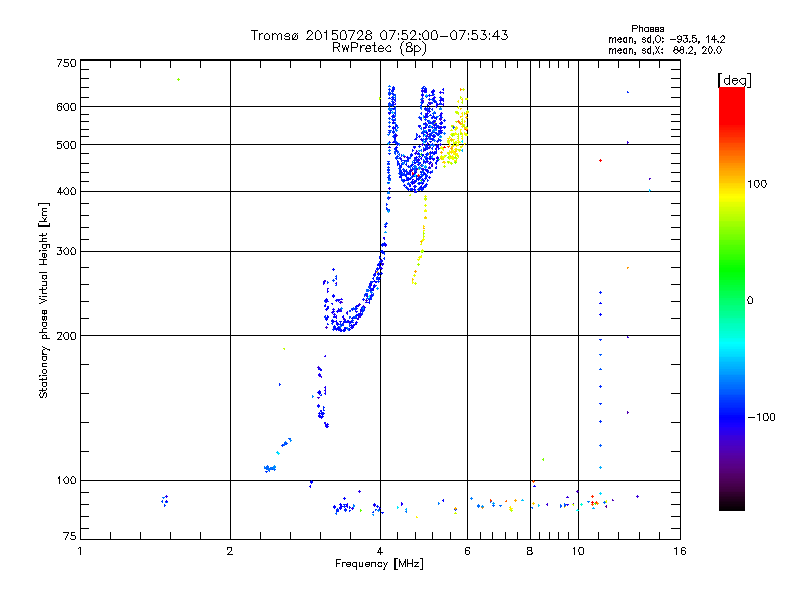
Task: Select the 'mean, sd,X: 88.2, 20.0' statistics line
Action: (x=665, y=51)
